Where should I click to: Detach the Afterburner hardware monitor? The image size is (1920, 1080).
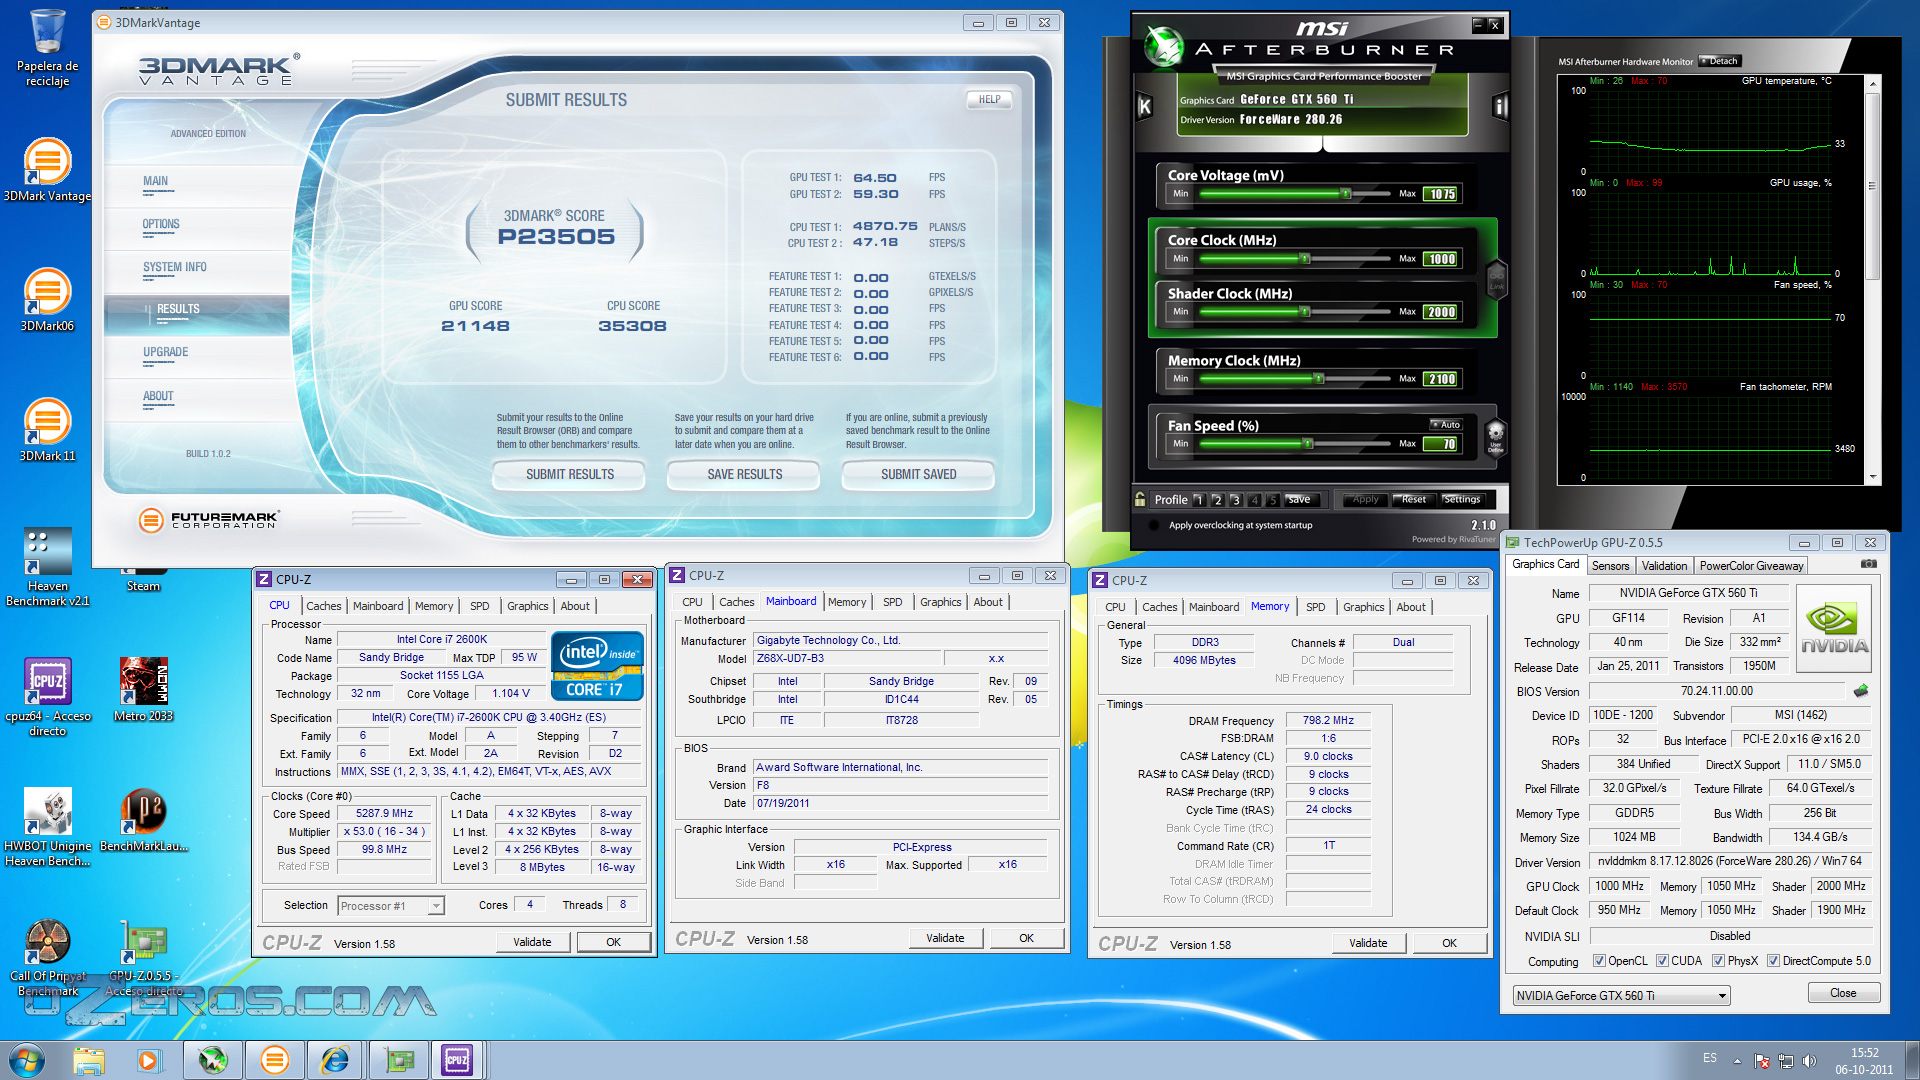[1720, 61]
